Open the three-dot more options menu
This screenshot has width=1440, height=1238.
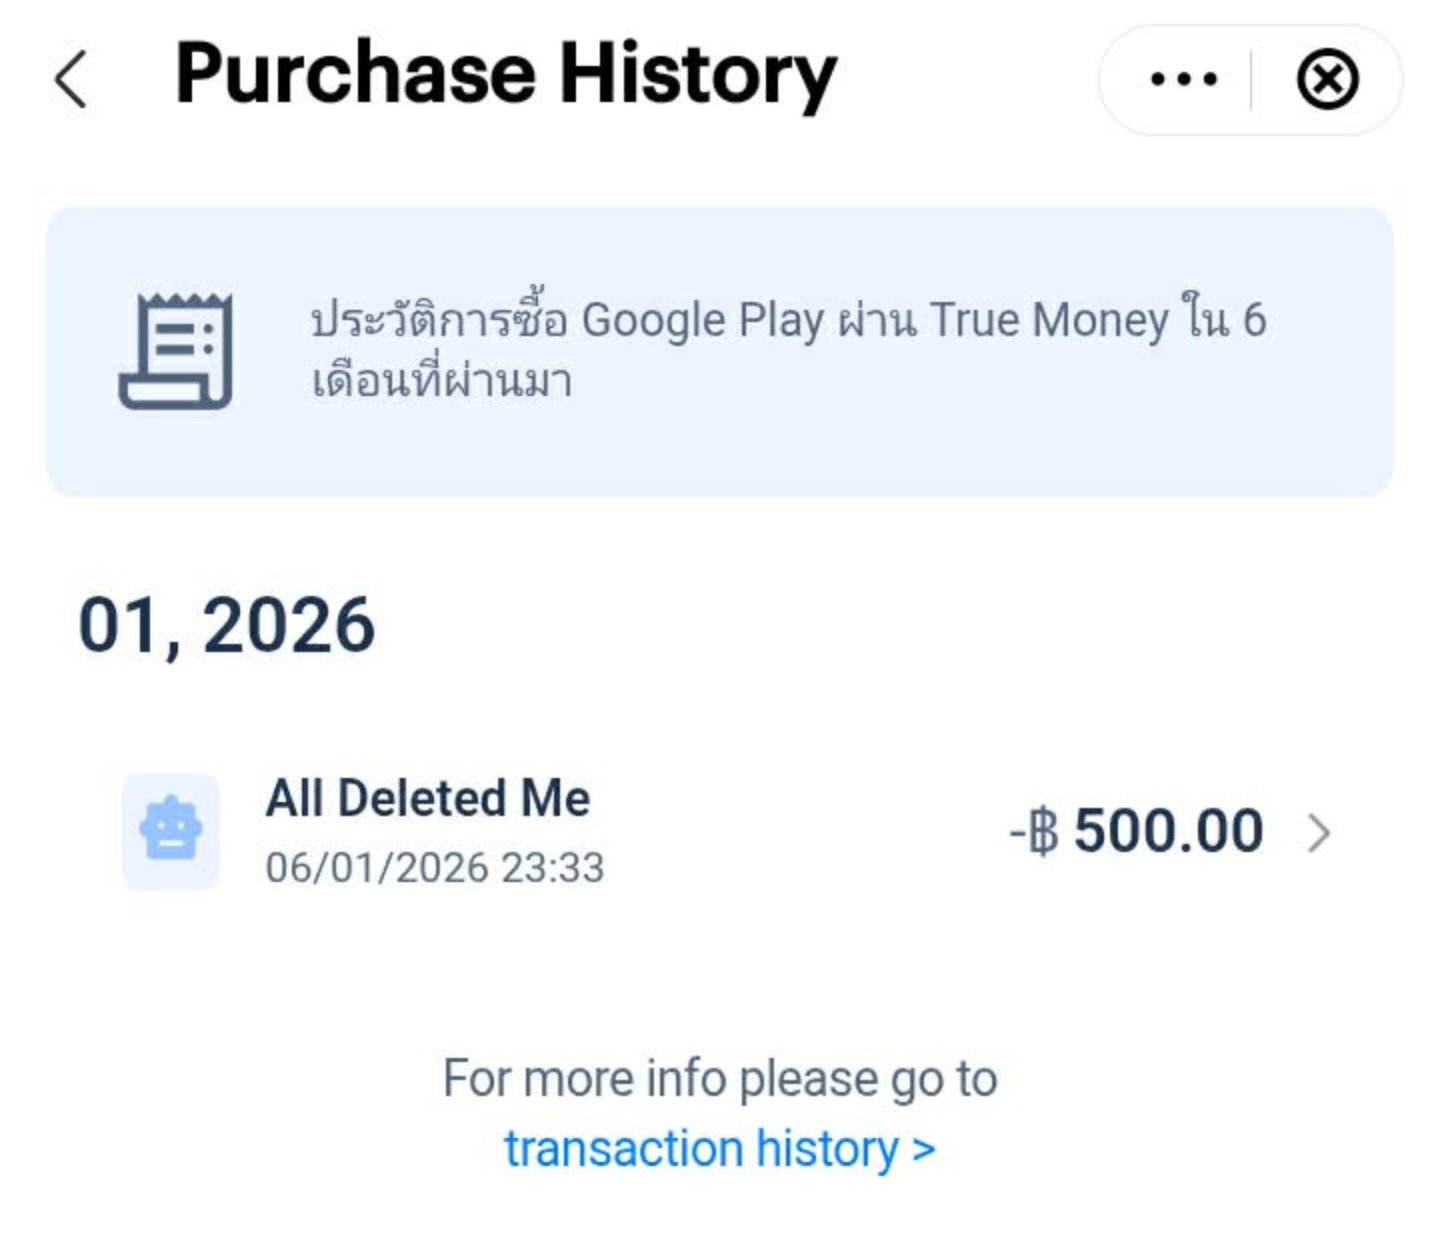tap(1184, 79)
